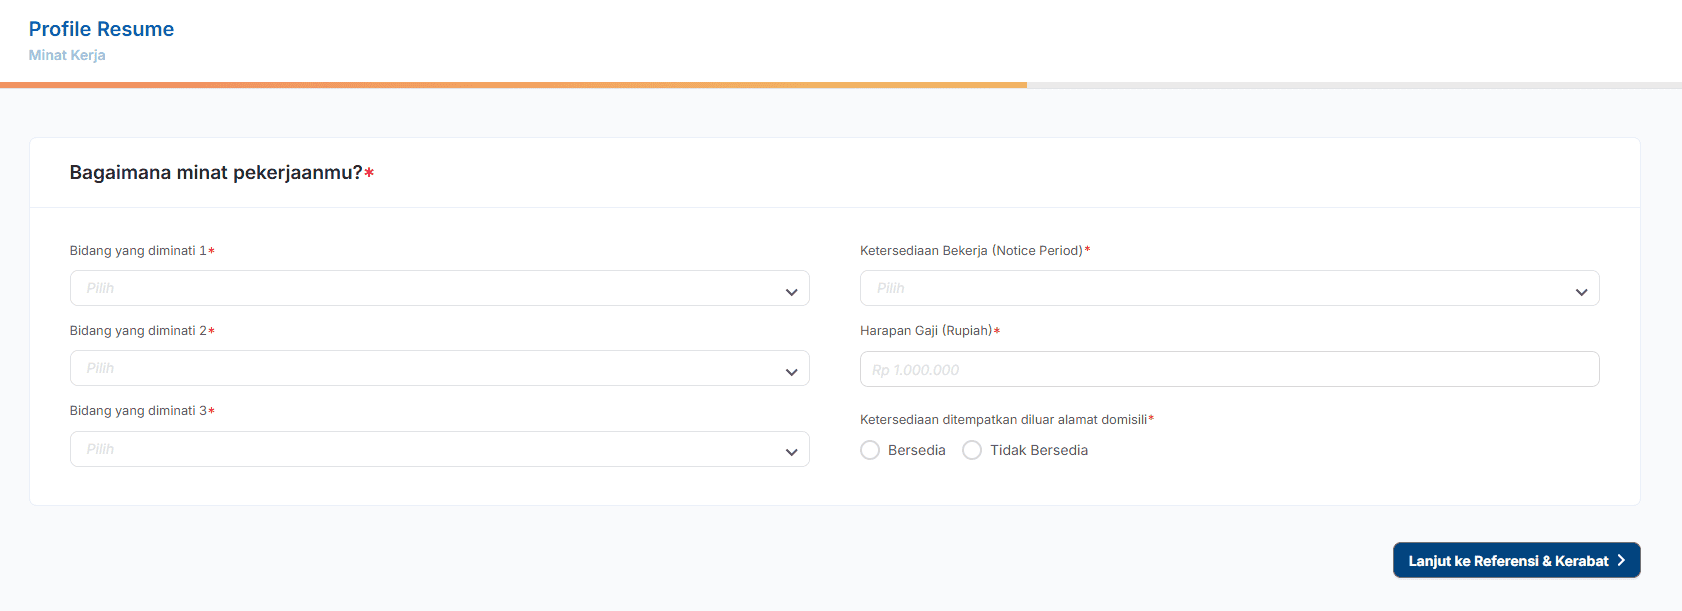The height and width of the screenshot is (611, 1682).
Task: Click the right arrow icon on the Lanjut button
Action: pos(1621,560)
